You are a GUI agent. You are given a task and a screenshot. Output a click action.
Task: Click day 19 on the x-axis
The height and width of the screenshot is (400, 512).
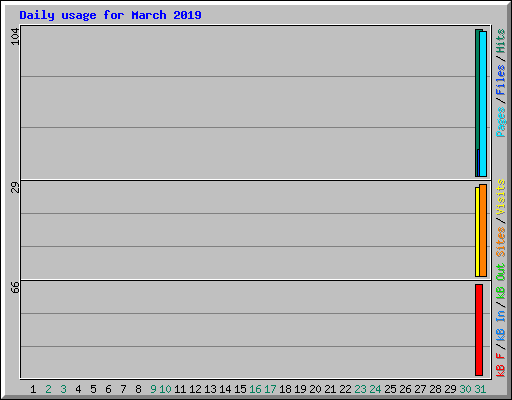pyautogui.click(x=300, y=389)
